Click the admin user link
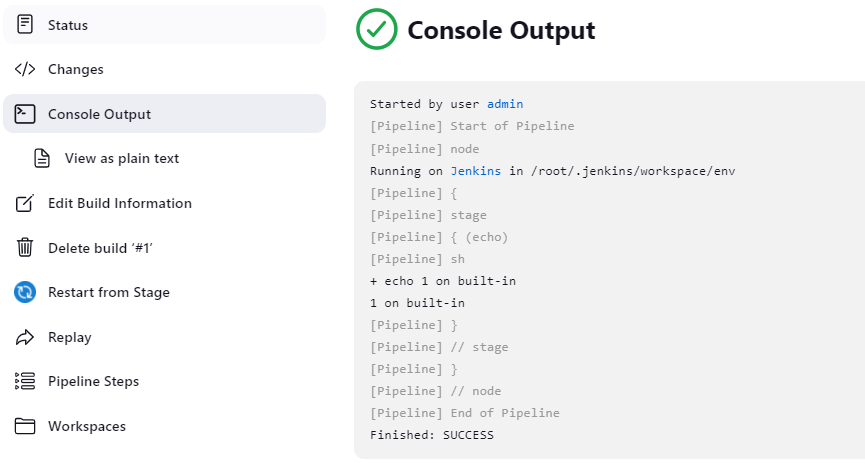Image resolution: width=865 pixels, height=463 pixels. point(505,104)
